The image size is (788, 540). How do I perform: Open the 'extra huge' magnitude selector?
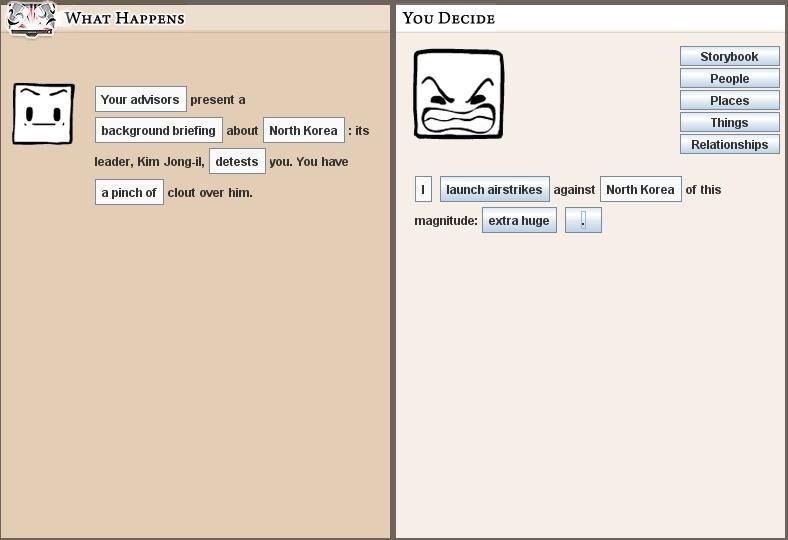pos(519,221)
